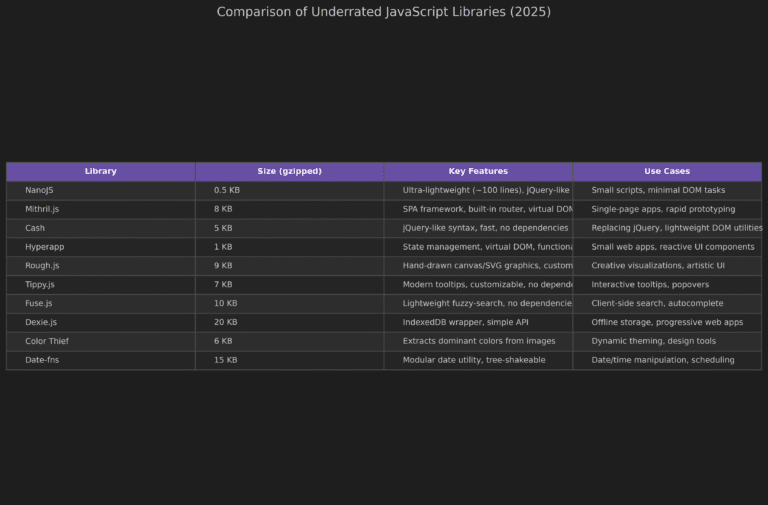Click the Size (gzipped) column header

point(289,171)
